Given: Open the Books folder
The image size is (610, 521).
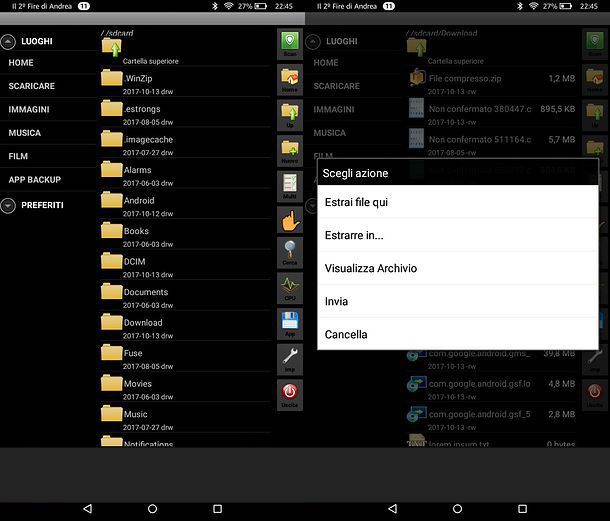Looking at the screenshot, I should 185,235.
